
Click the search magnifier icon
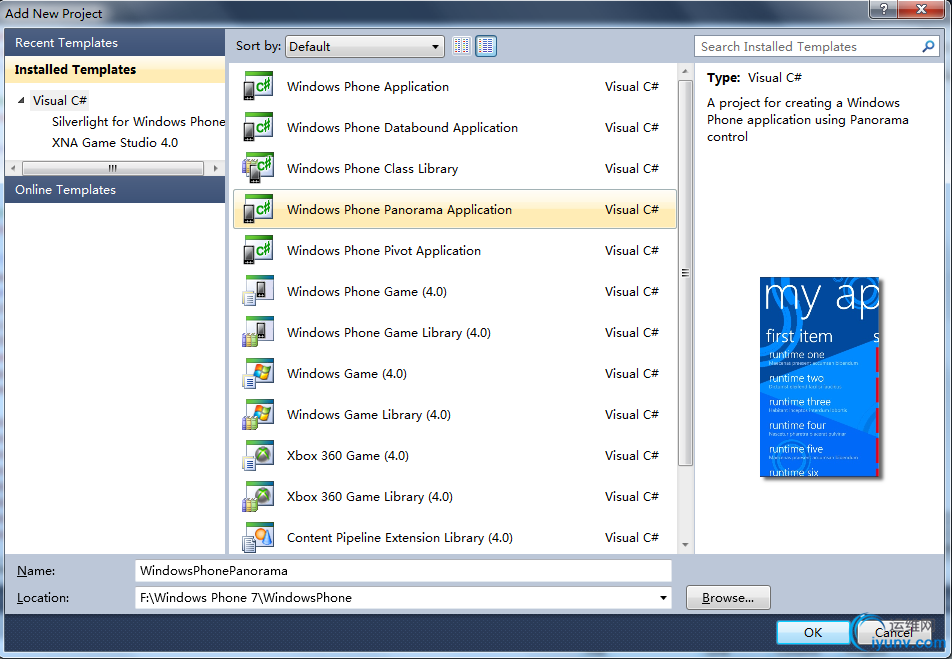click(928, 46)
